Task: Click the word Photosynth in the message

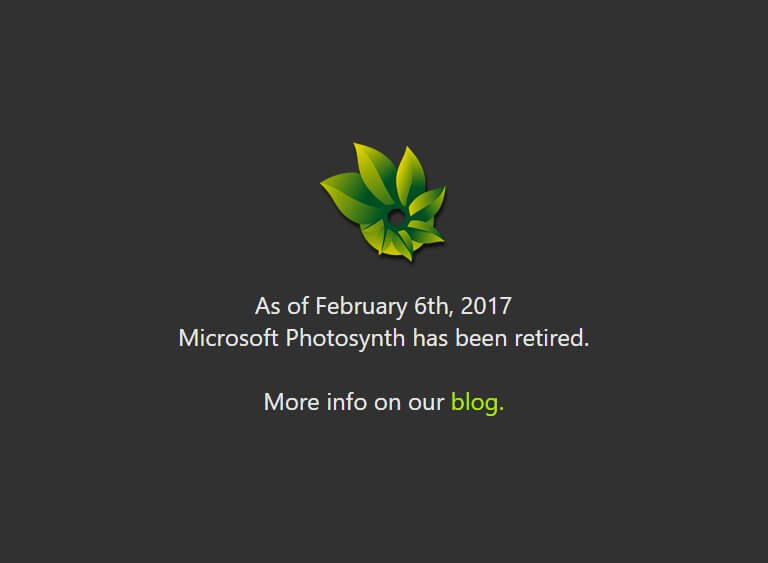Action: pos(345,339)
